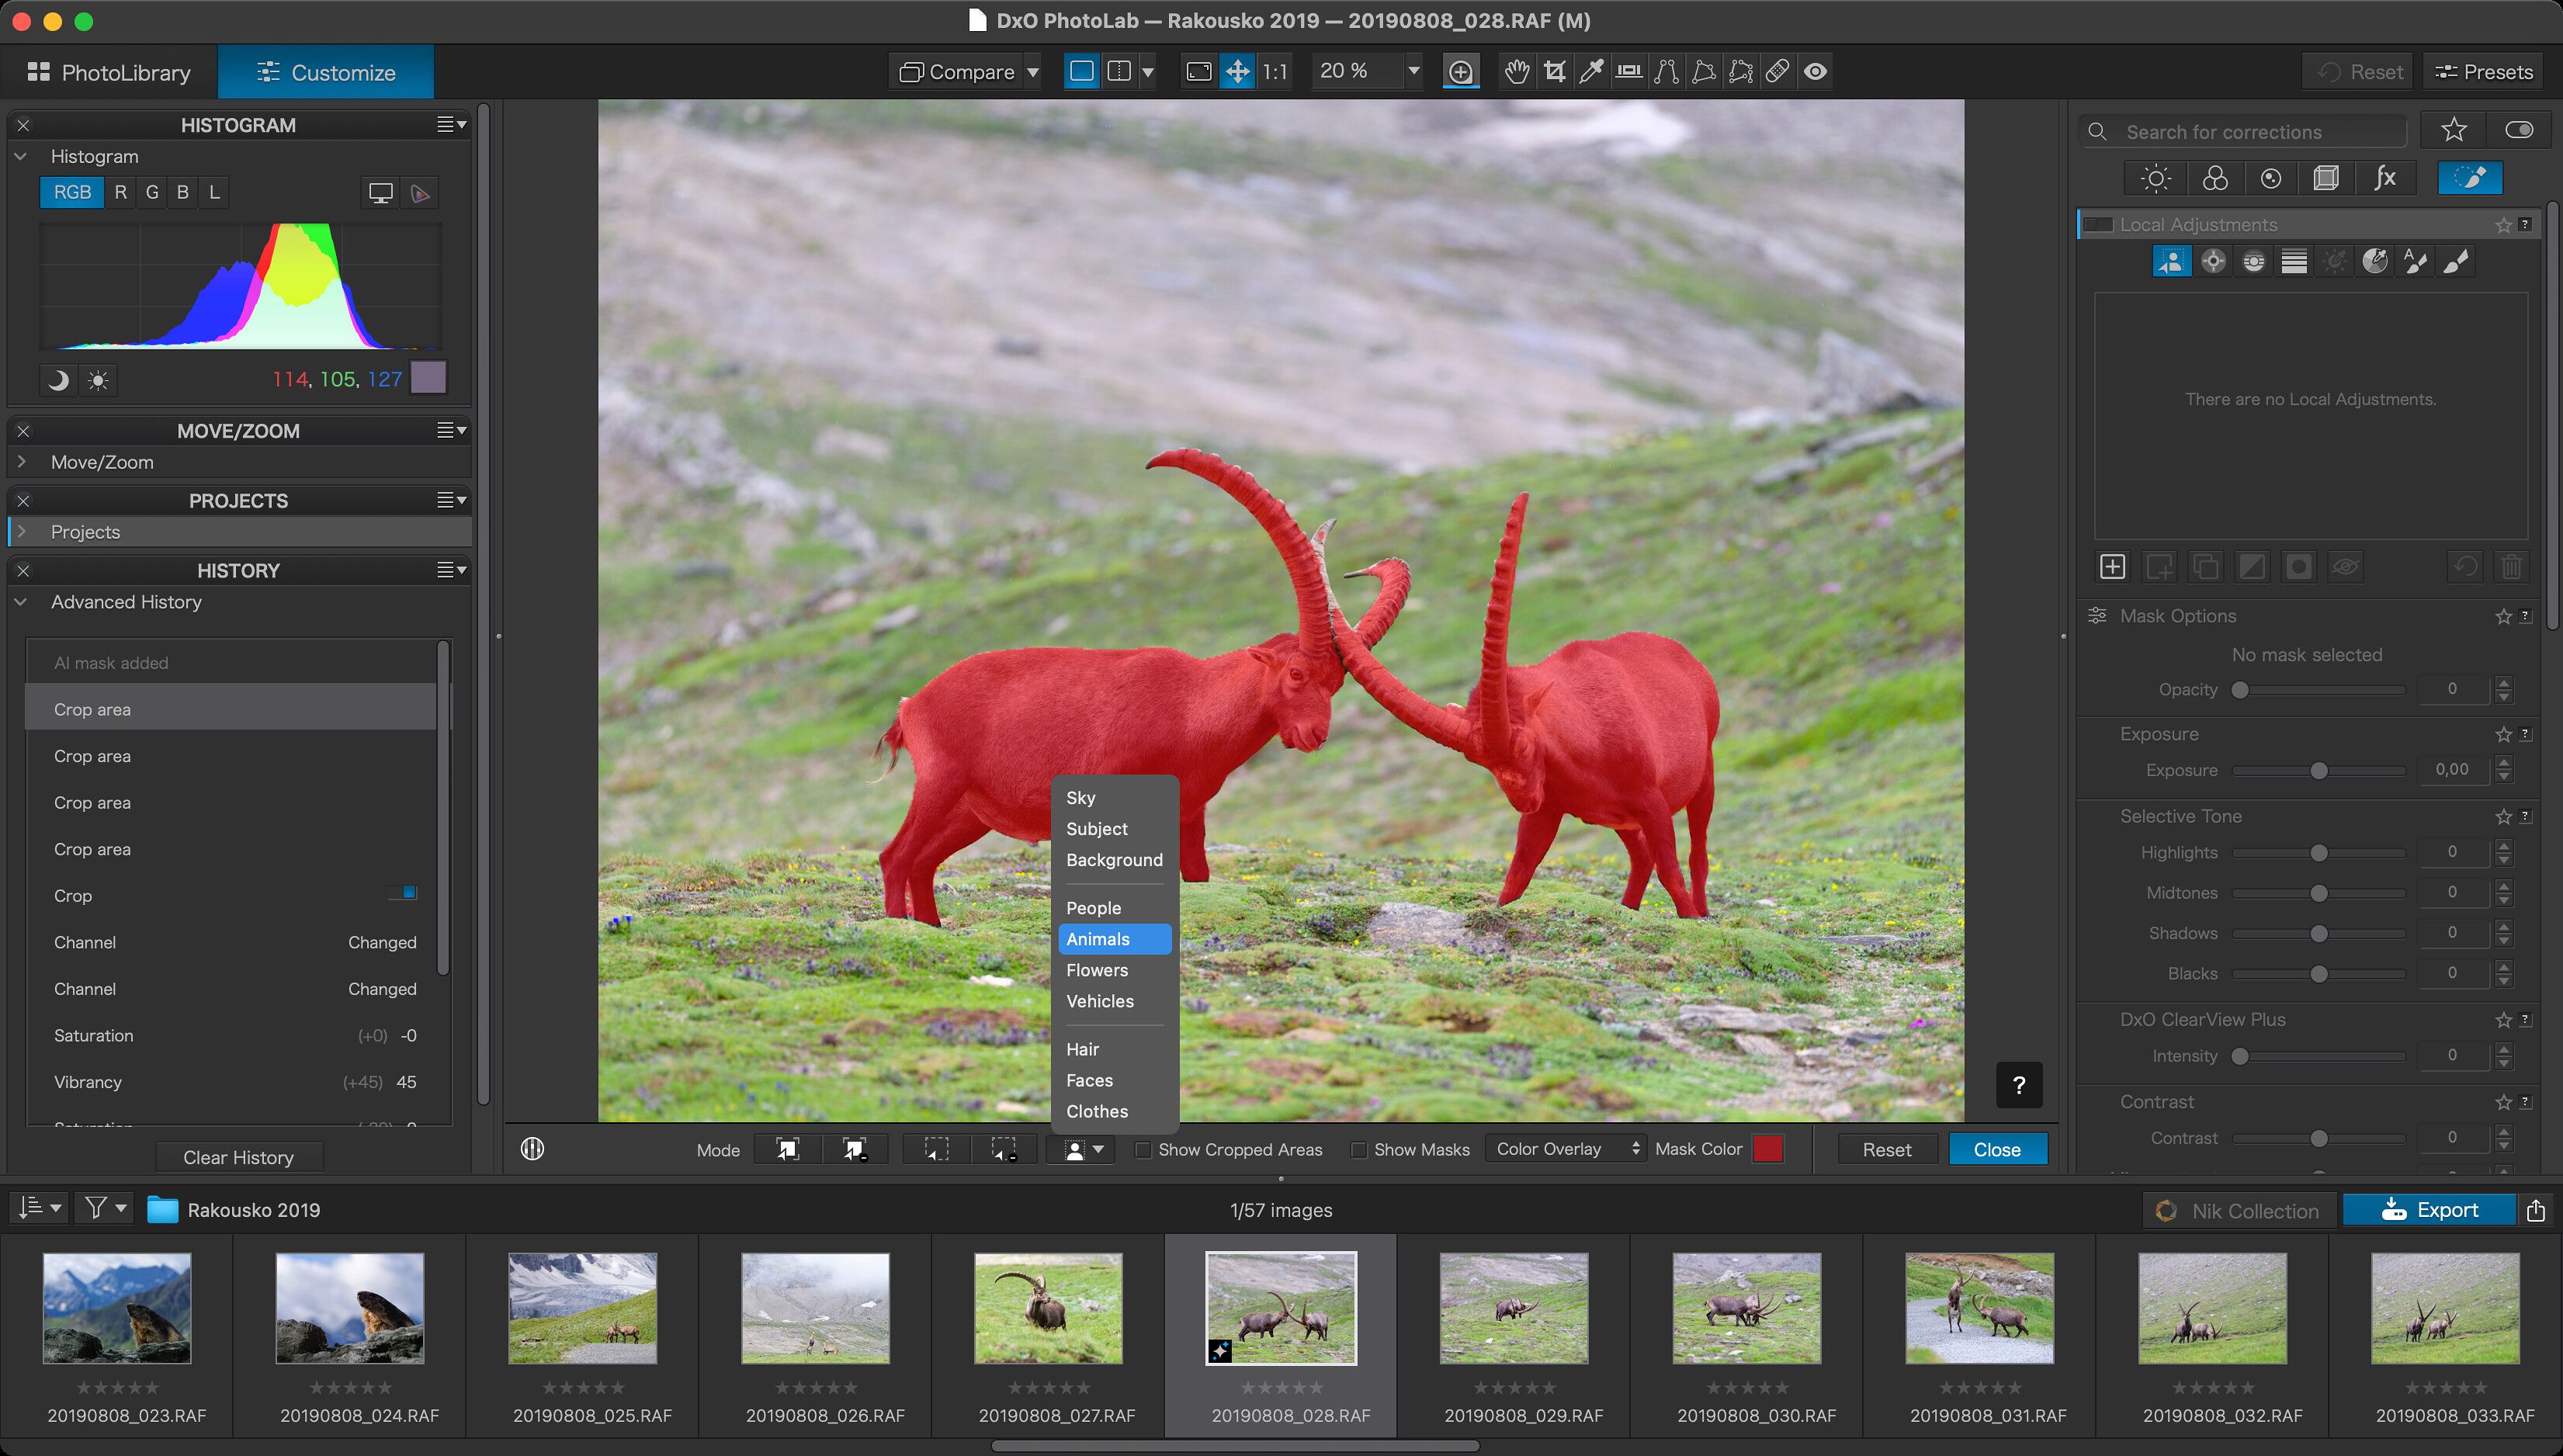Image resolution: width=2563 pixels, height=1456 pixels.
Task: Click the Clear History button
Action: pos(238,1157)
